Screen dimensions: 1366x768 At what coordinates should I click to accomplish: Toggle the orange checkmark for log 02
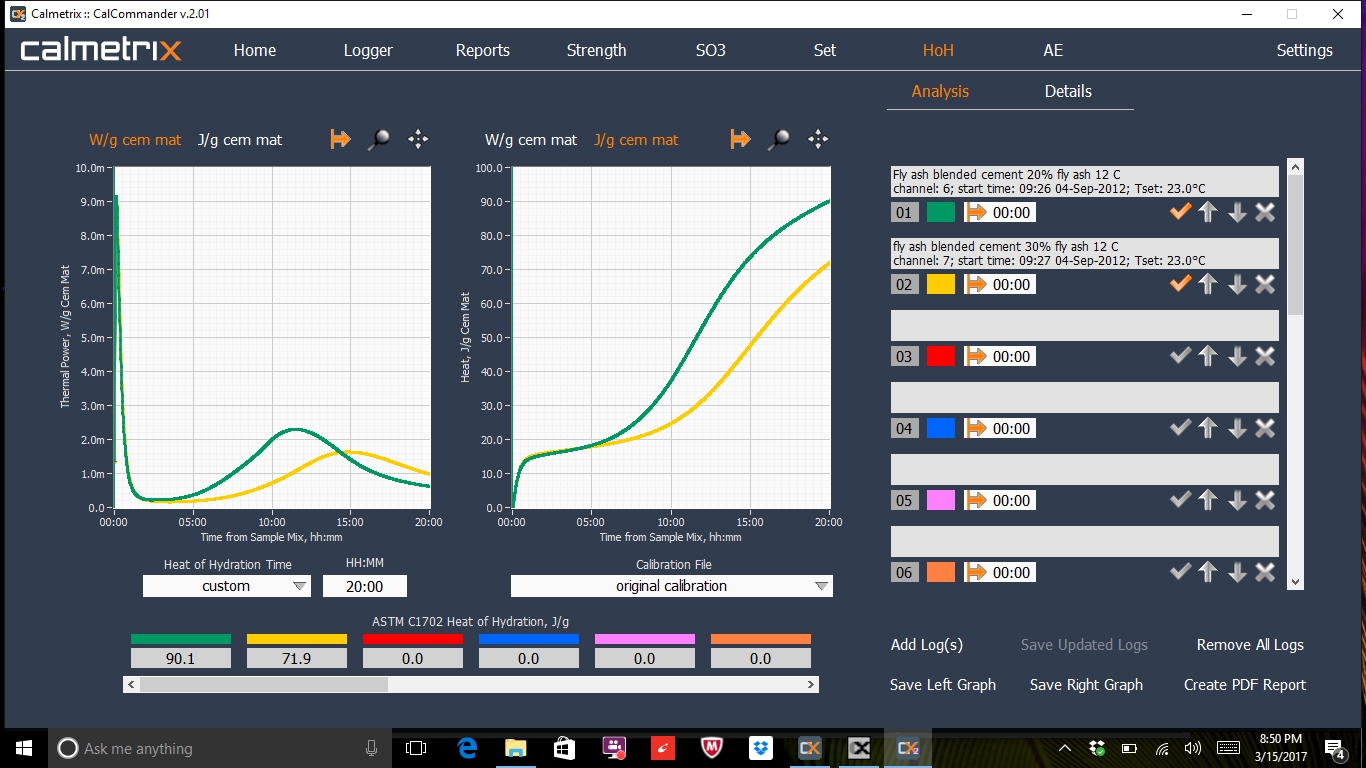pyautogui.click(x=1180, y=283)
